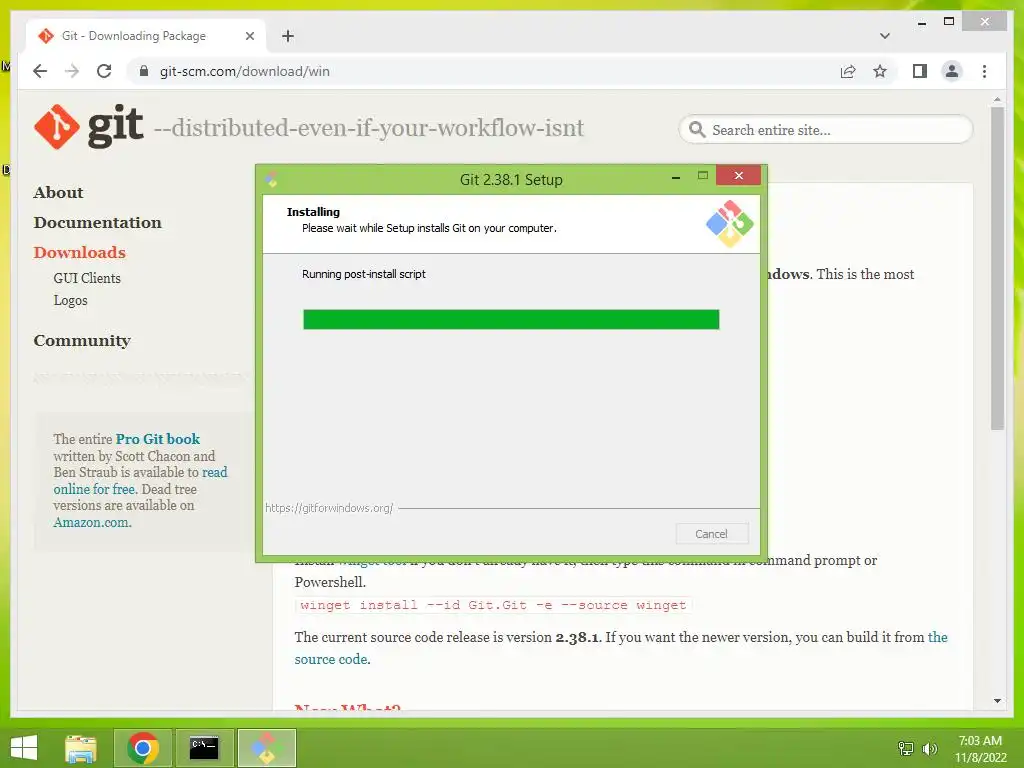Screen dimensions: 1024x768
Task: Click the network tray icon
Action: pos(905,748)
